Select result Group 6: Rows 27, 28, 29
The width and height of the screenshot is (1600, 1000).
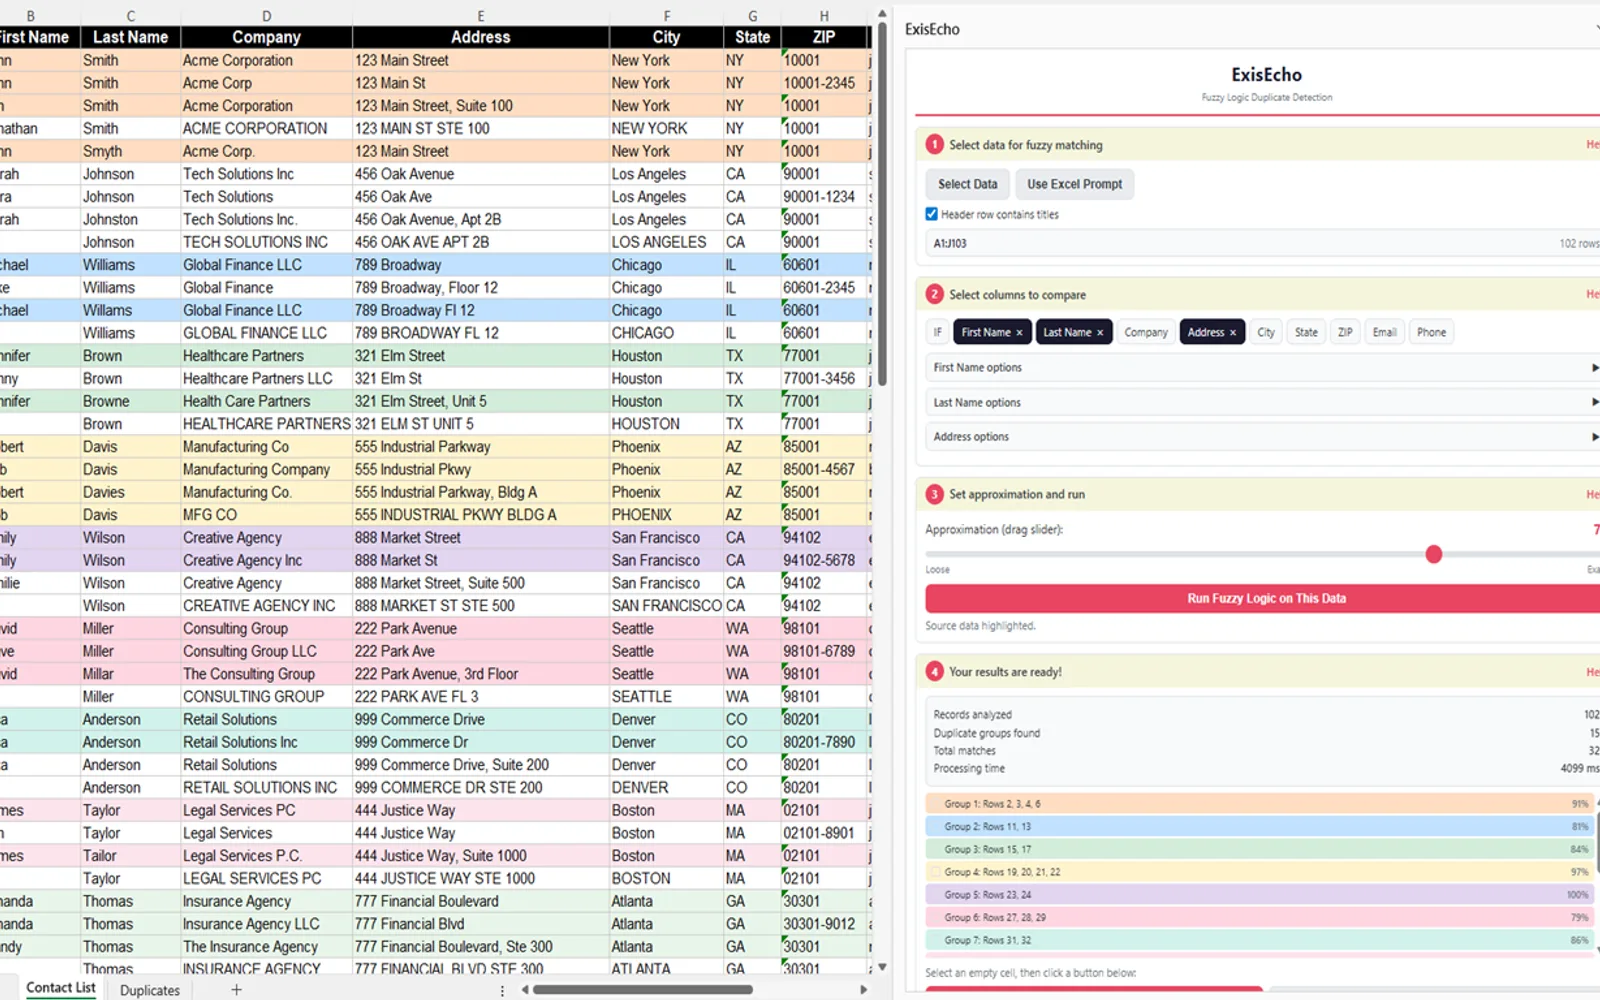click(1258, 918)
